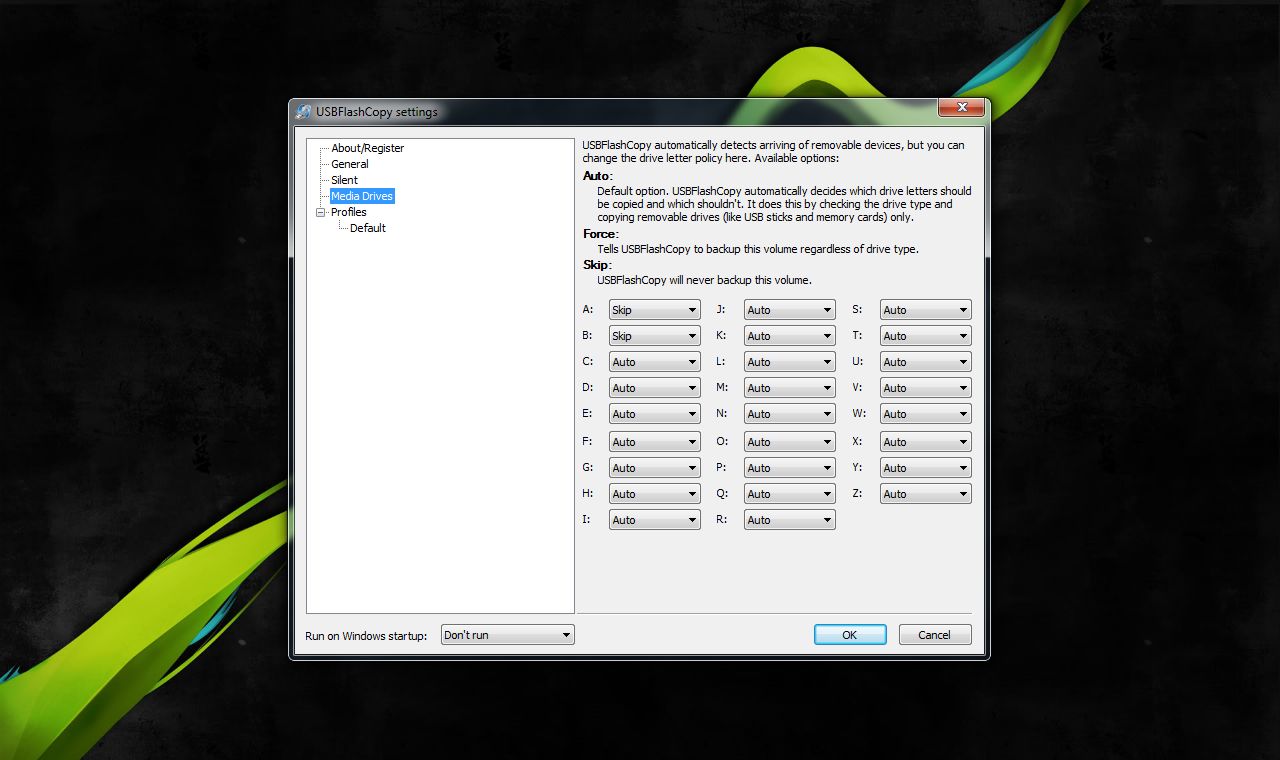Viewport: 1280px width, 760px height.
Task: Open the drive W: policy dropdown
Action: coord(925,414)
